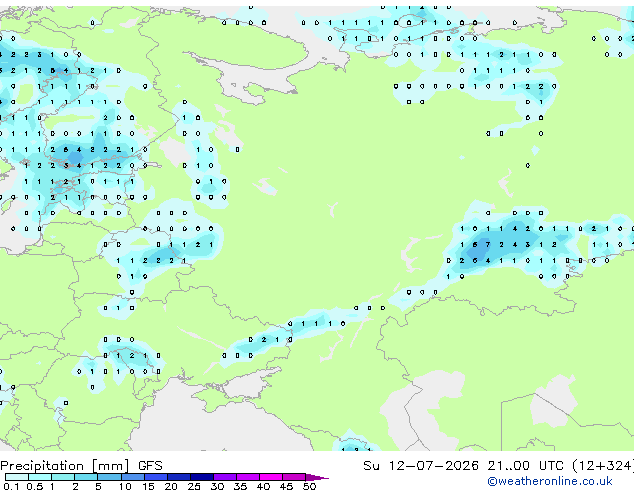Click the 0.1–0.5 mm legend color swatch
Viewport: 634px width, 490px height.
(17, 477)
